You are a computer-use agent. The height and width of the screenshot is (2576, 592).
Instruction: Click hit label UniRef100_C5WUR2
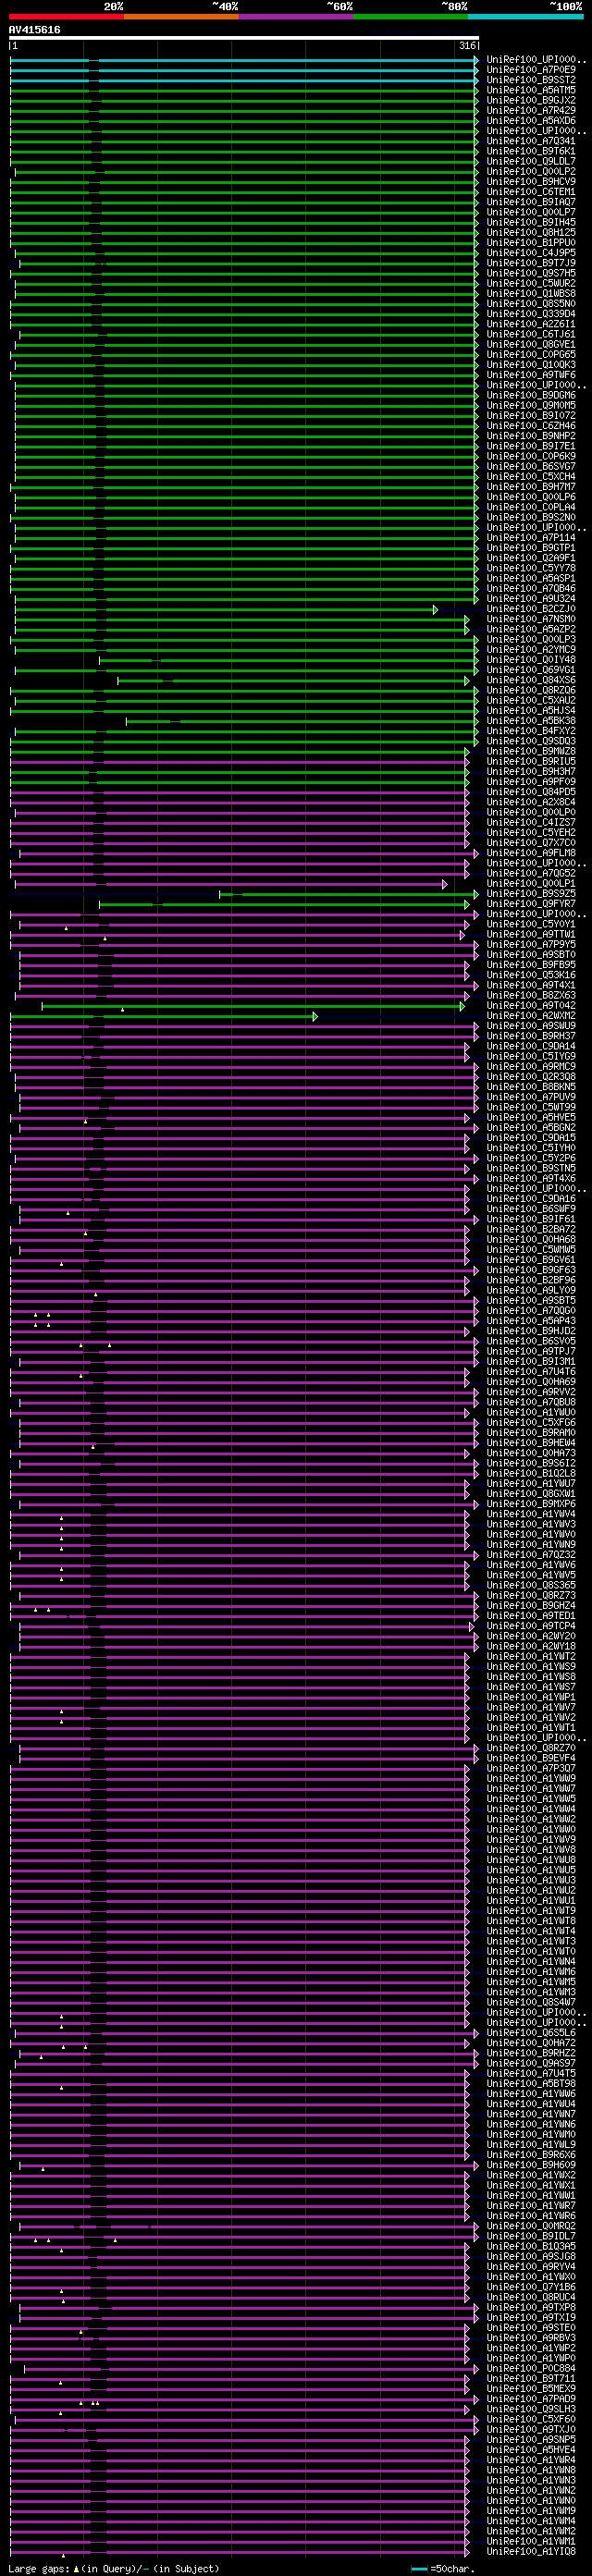[531, 283]
